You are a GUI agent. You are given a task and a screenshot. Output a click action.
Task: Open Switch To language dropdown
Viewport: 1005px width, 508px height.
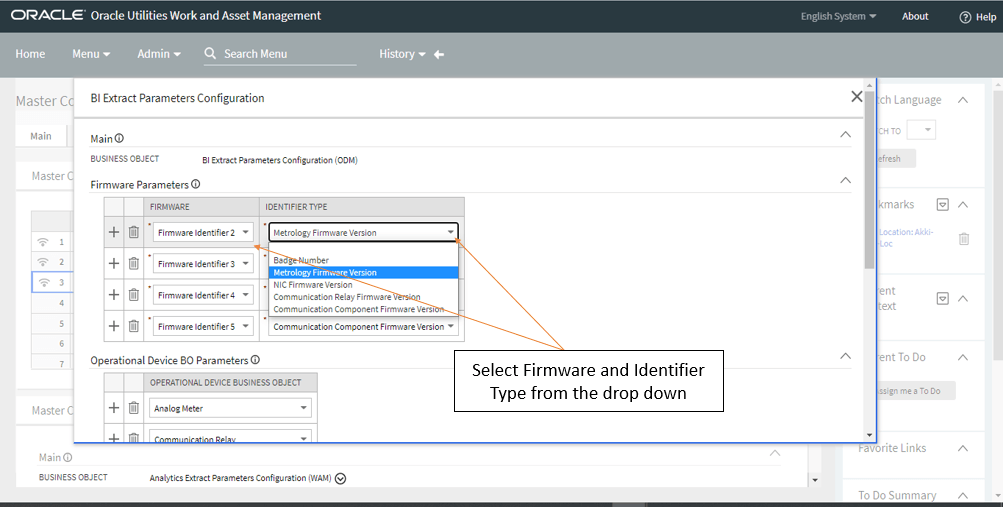point(921,130)
